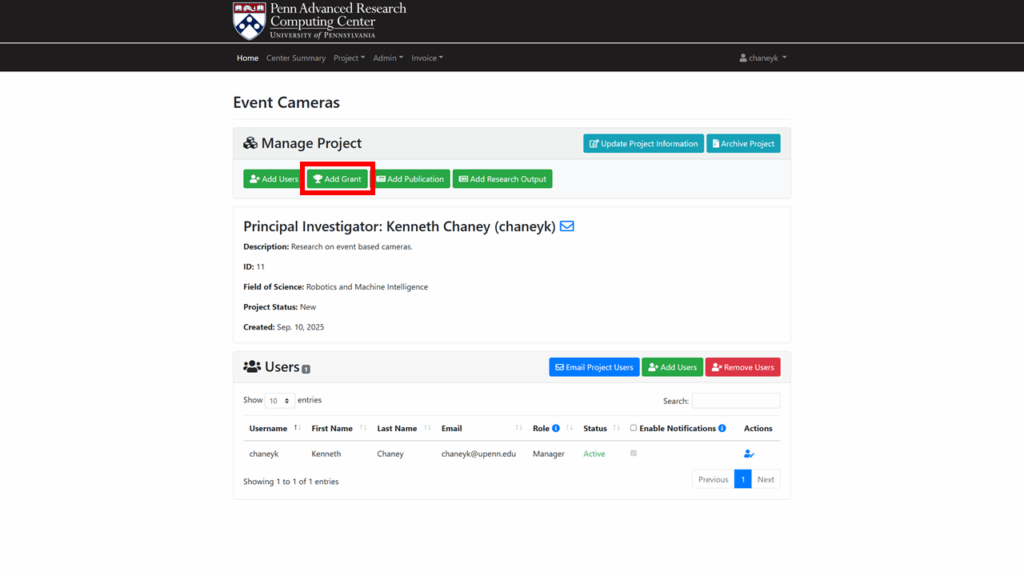This screenshot has height=576, width=1024.
Task: Toggle notifications checkbox for chaneyk row
Action: pos(633,454)
